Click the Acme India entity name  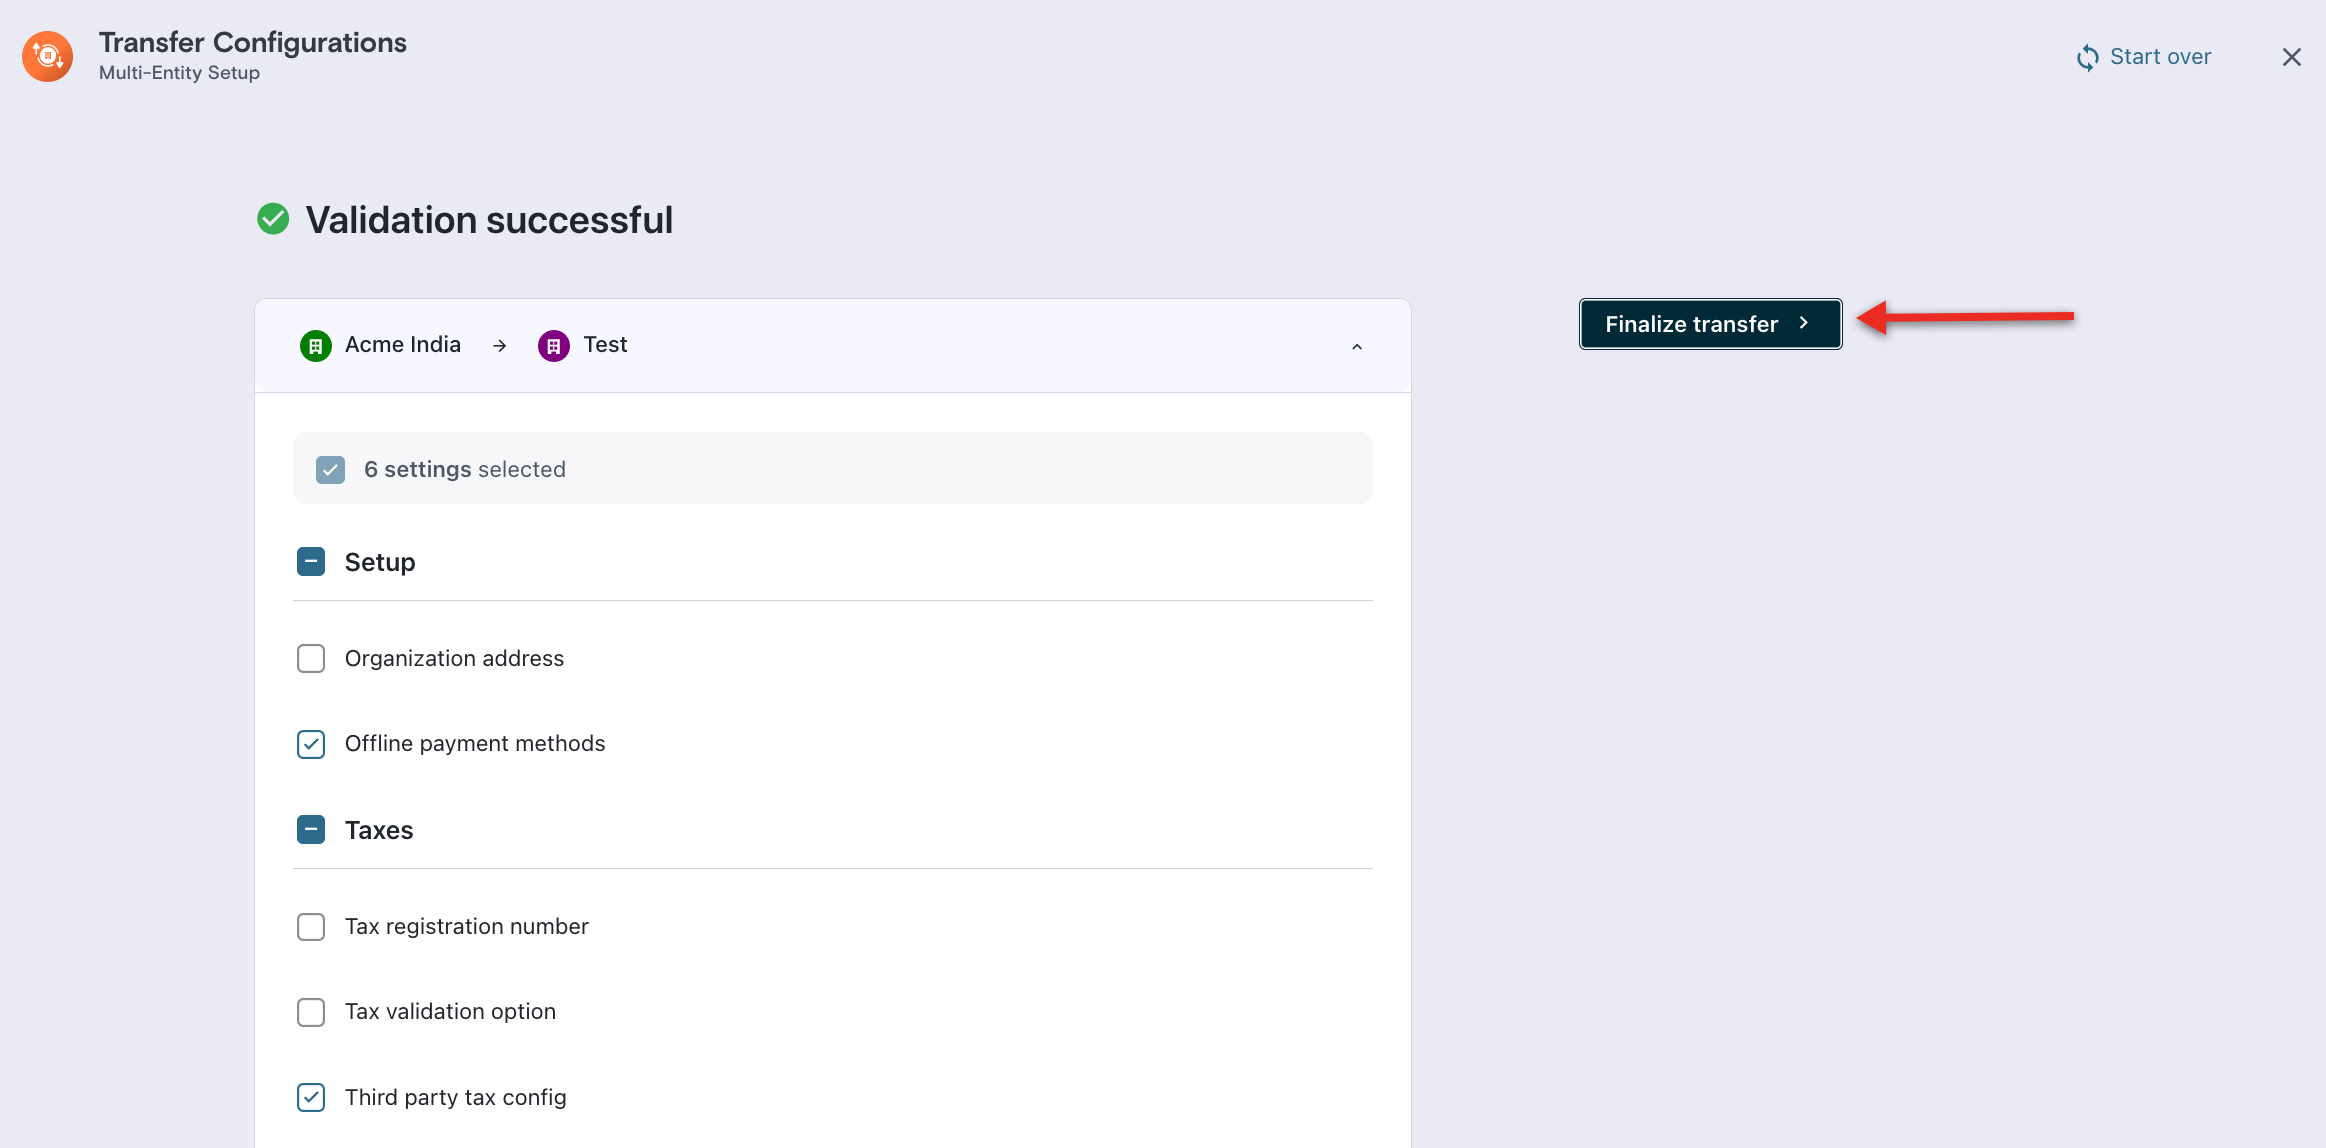(403, 345)
